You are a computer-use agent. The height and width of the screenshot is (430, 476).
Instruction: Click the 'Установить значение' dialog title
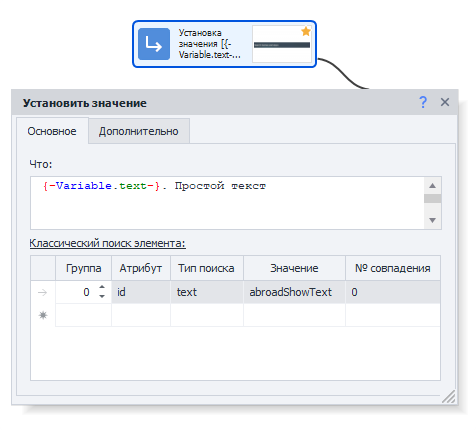click(x=85, y=103)
